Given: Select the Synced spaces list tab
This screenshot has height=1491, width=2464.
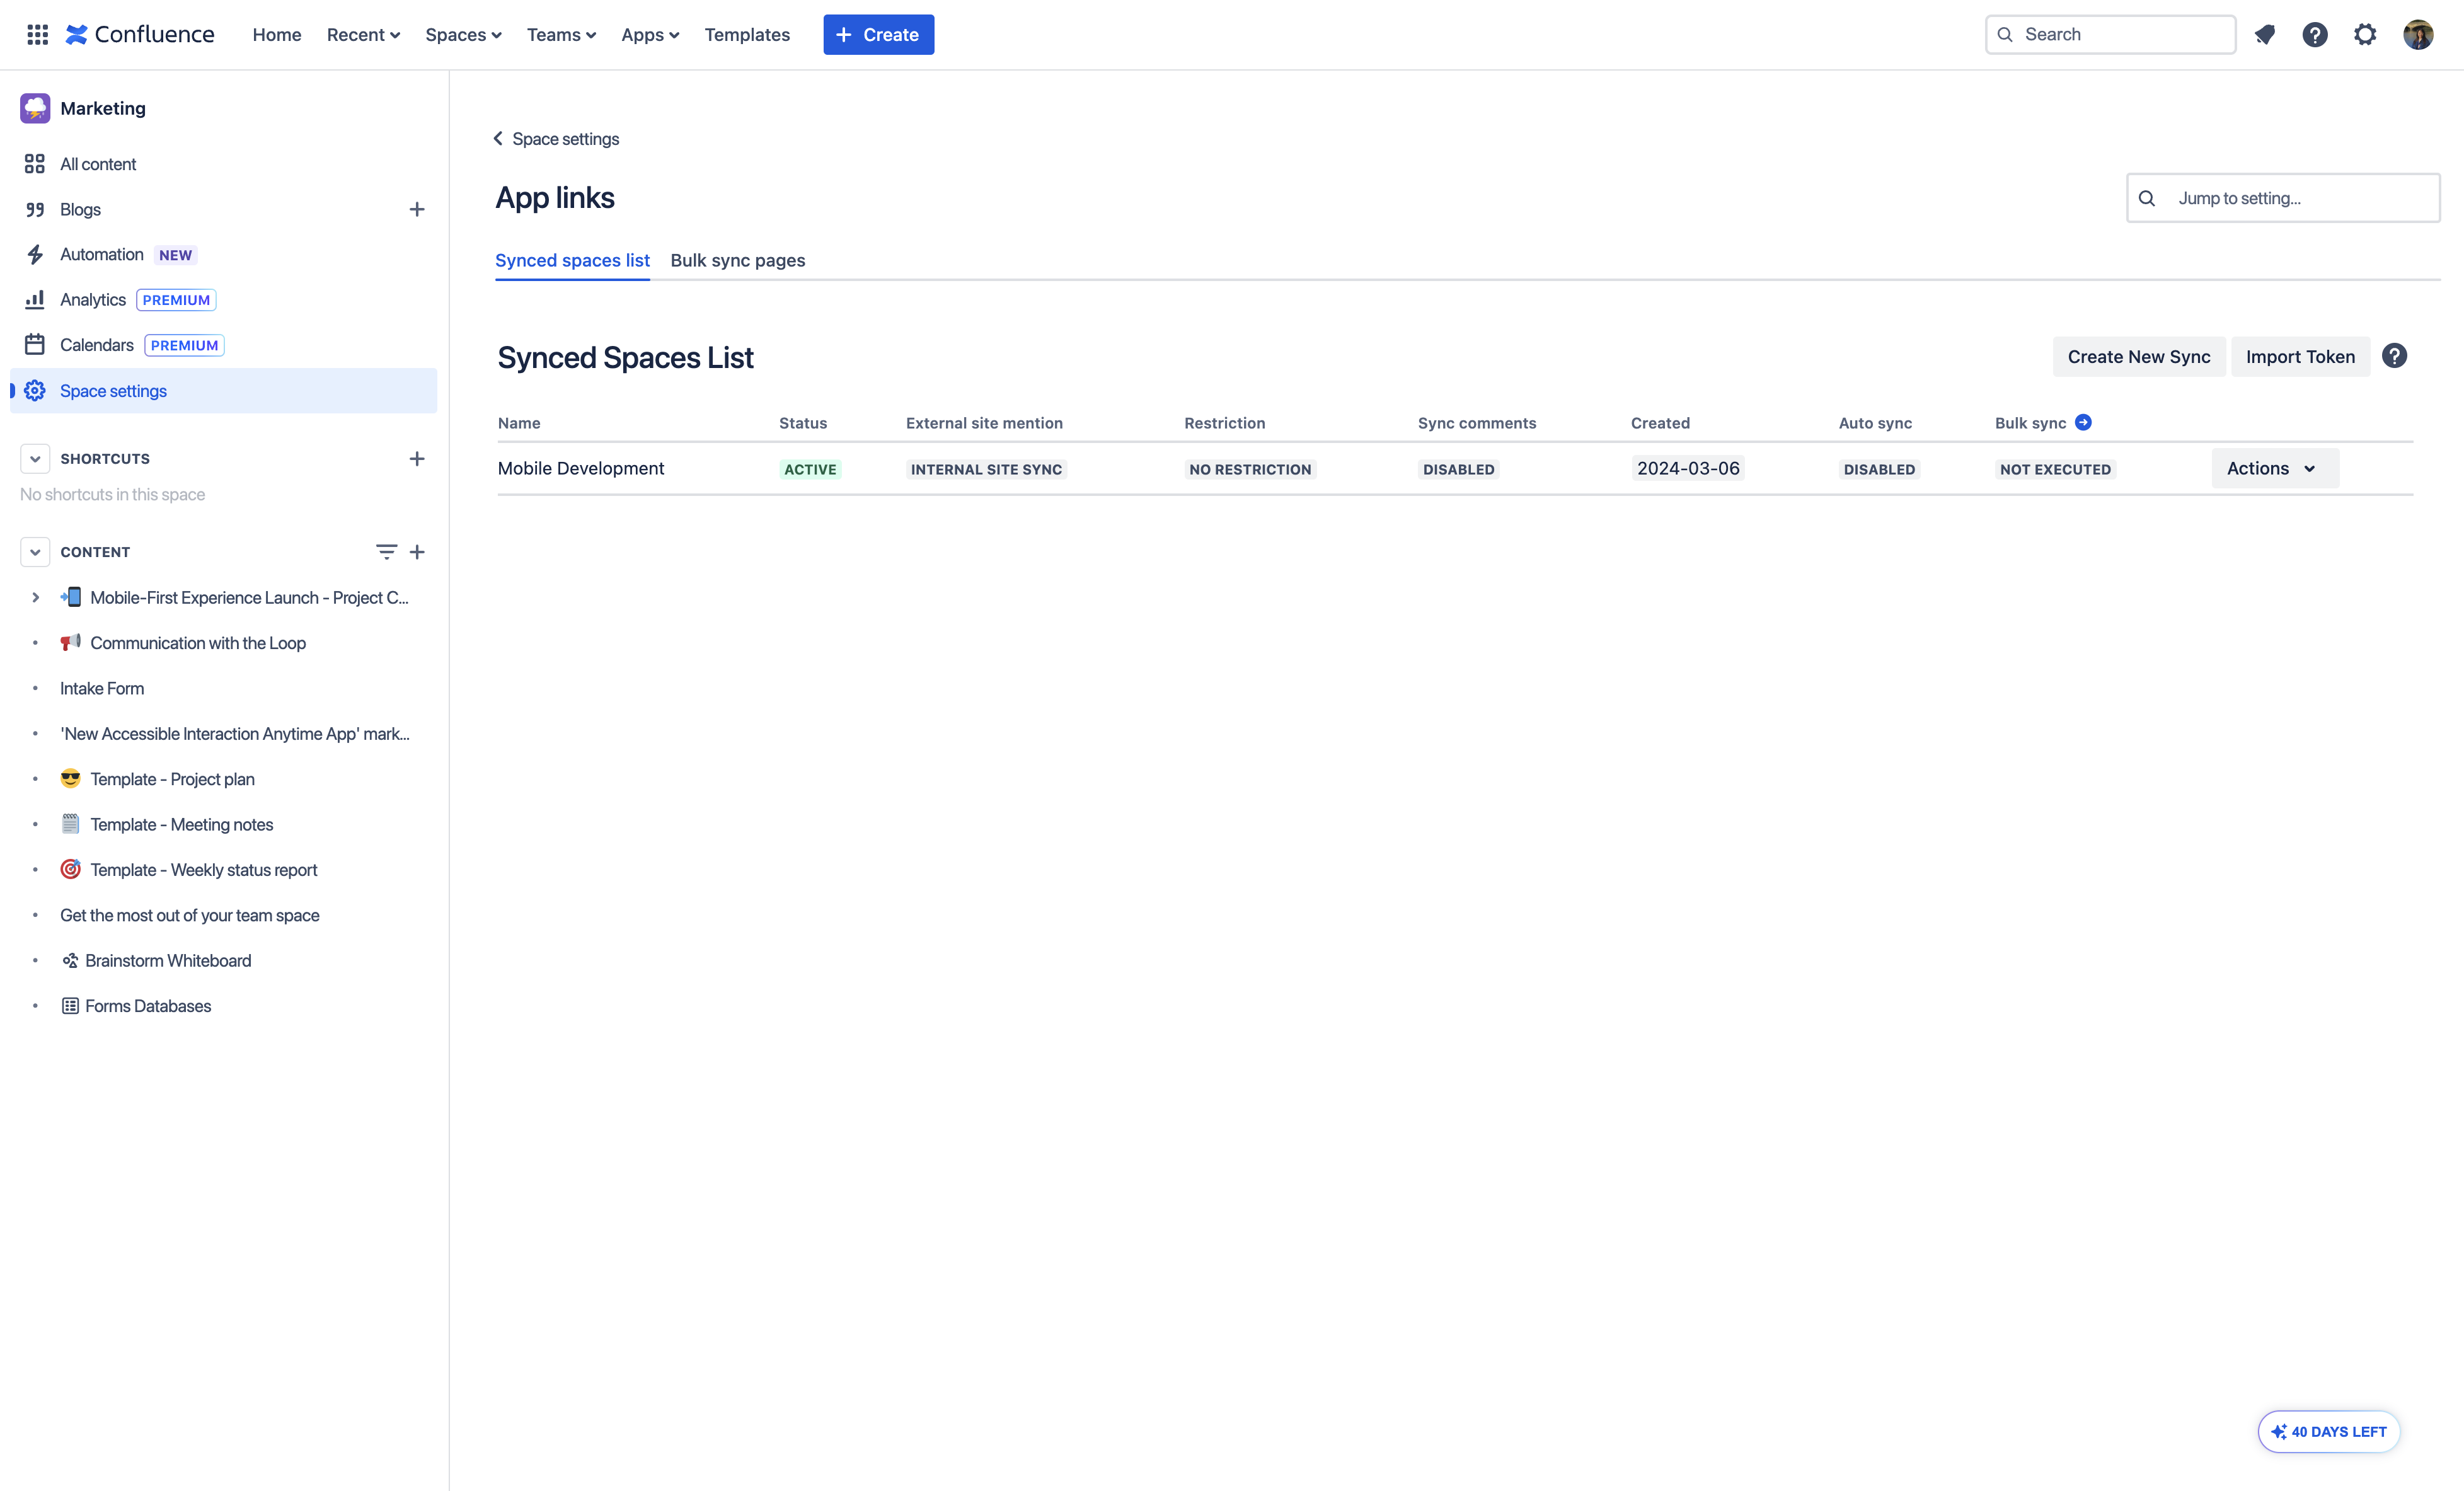Looking at the screenshot, I should 572,260.
